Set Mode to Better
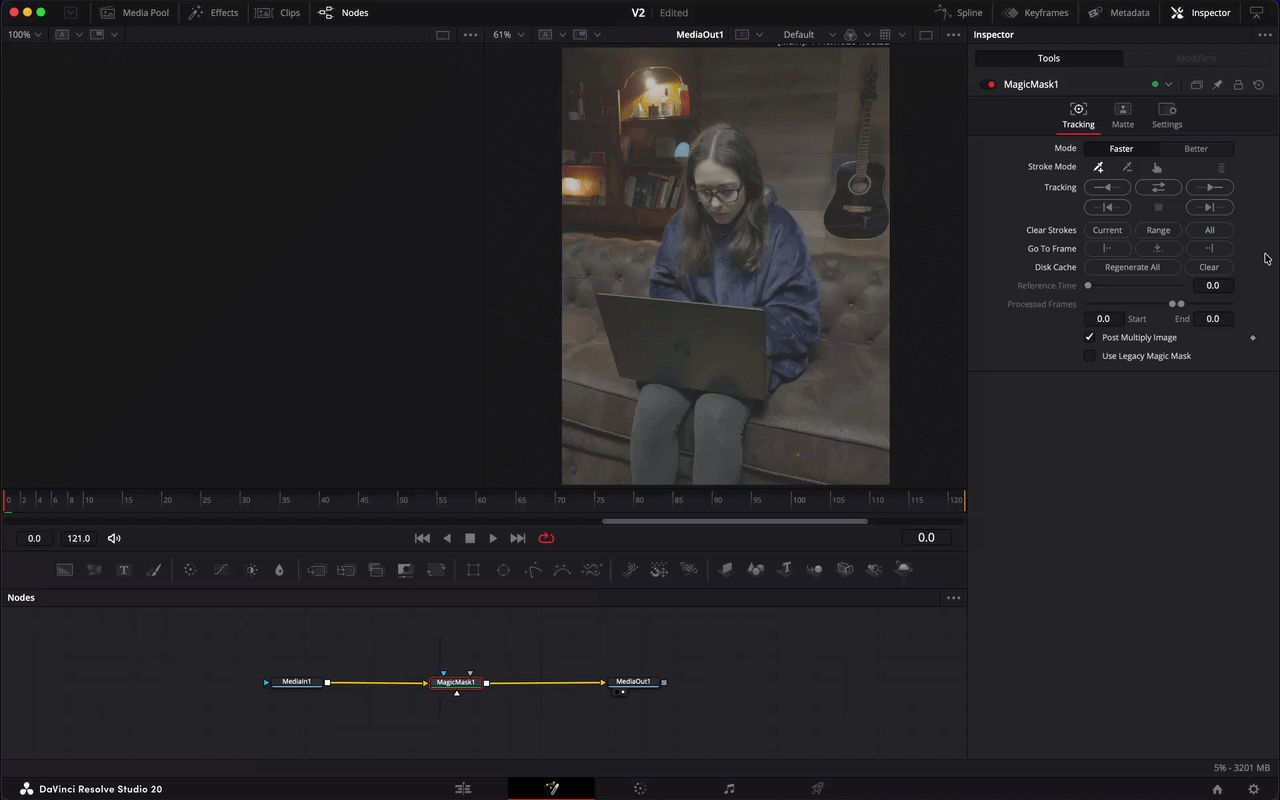Image resolution: width=1280 pixels, height=800 pixels. coord(1196,148)
